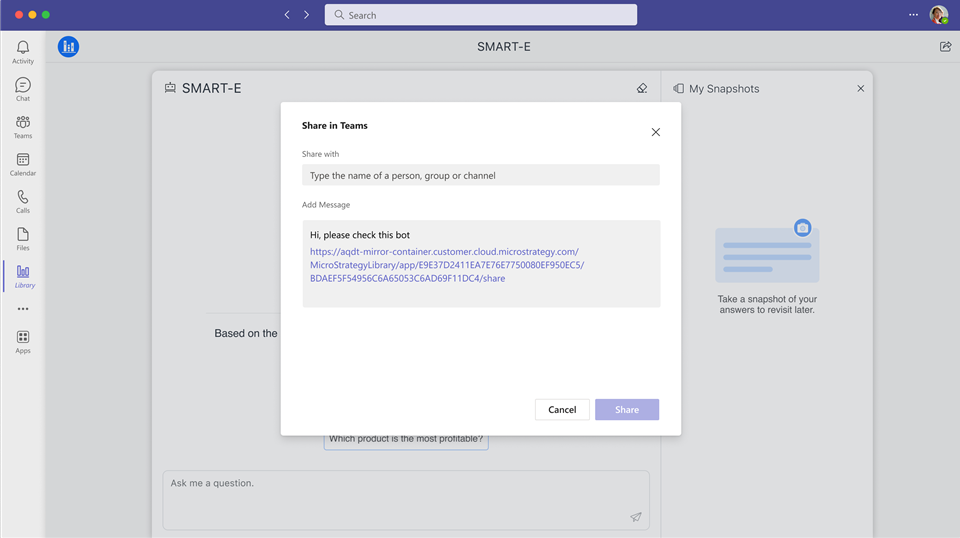The width and height of the screenshot is (960, 538).
Task: Click the eraser clear-history icon
Action: coord(642,89)
